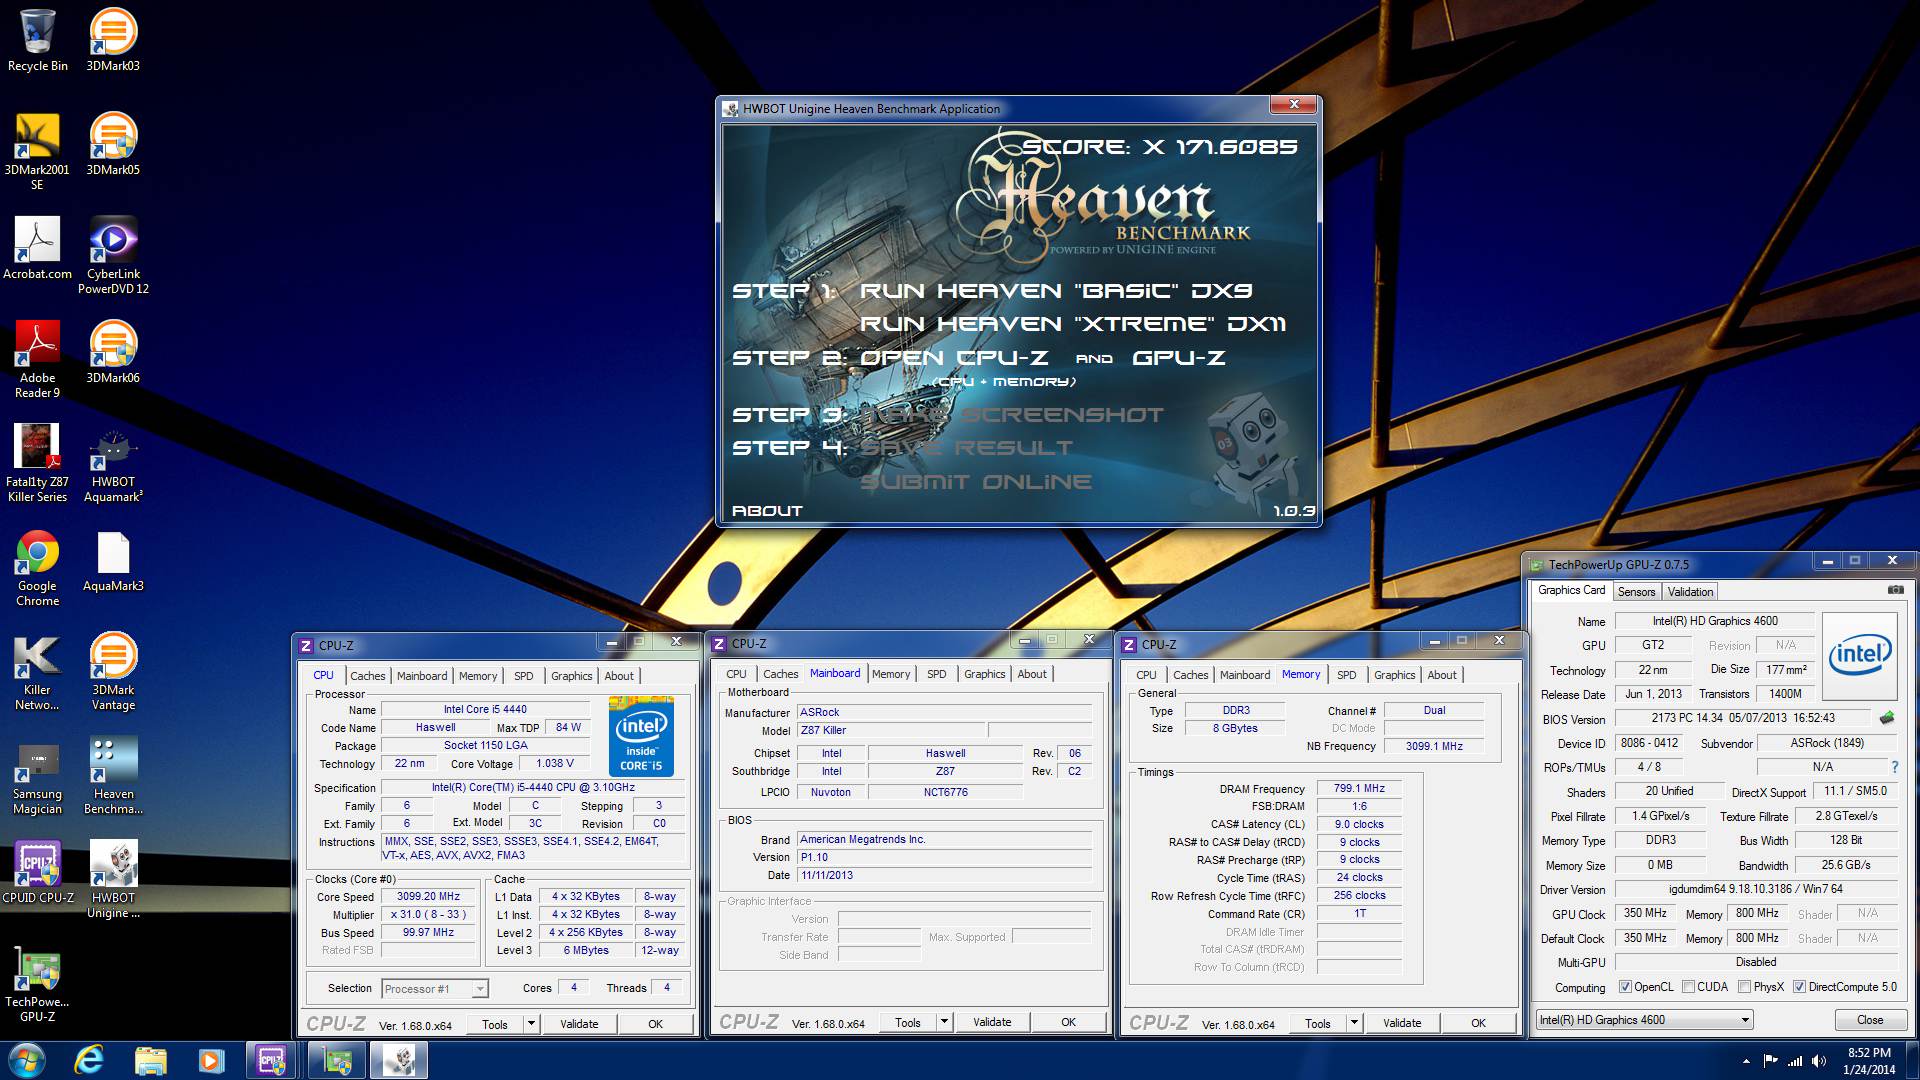Open Google Chrome desktop icon

click(x=38, y=567)
